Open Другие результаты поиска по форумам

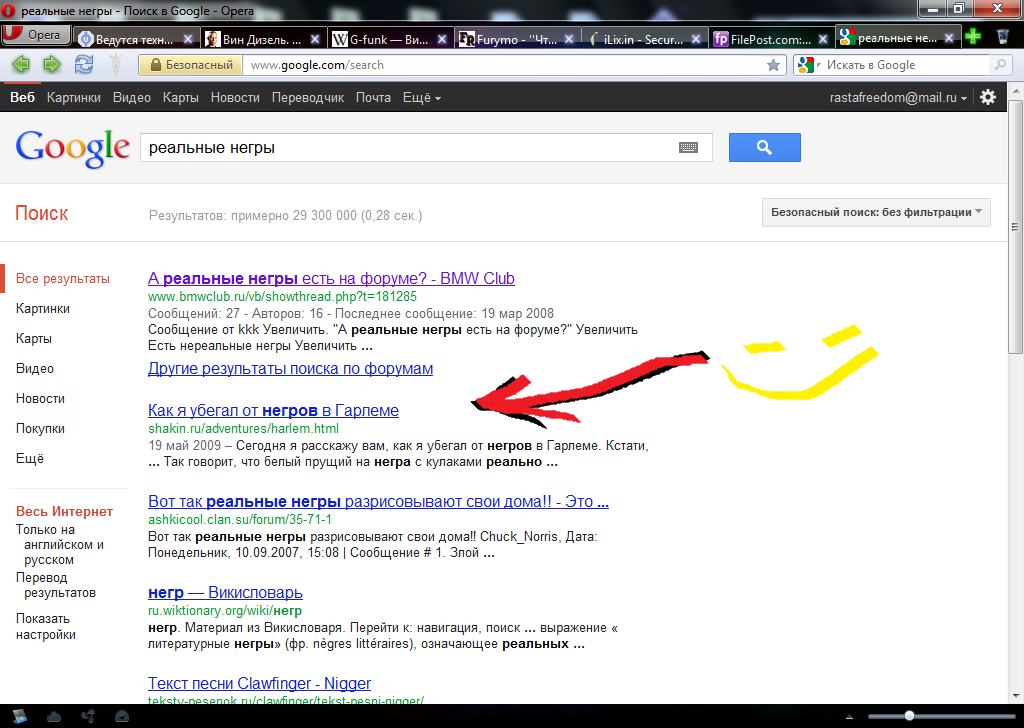point(291,369)
